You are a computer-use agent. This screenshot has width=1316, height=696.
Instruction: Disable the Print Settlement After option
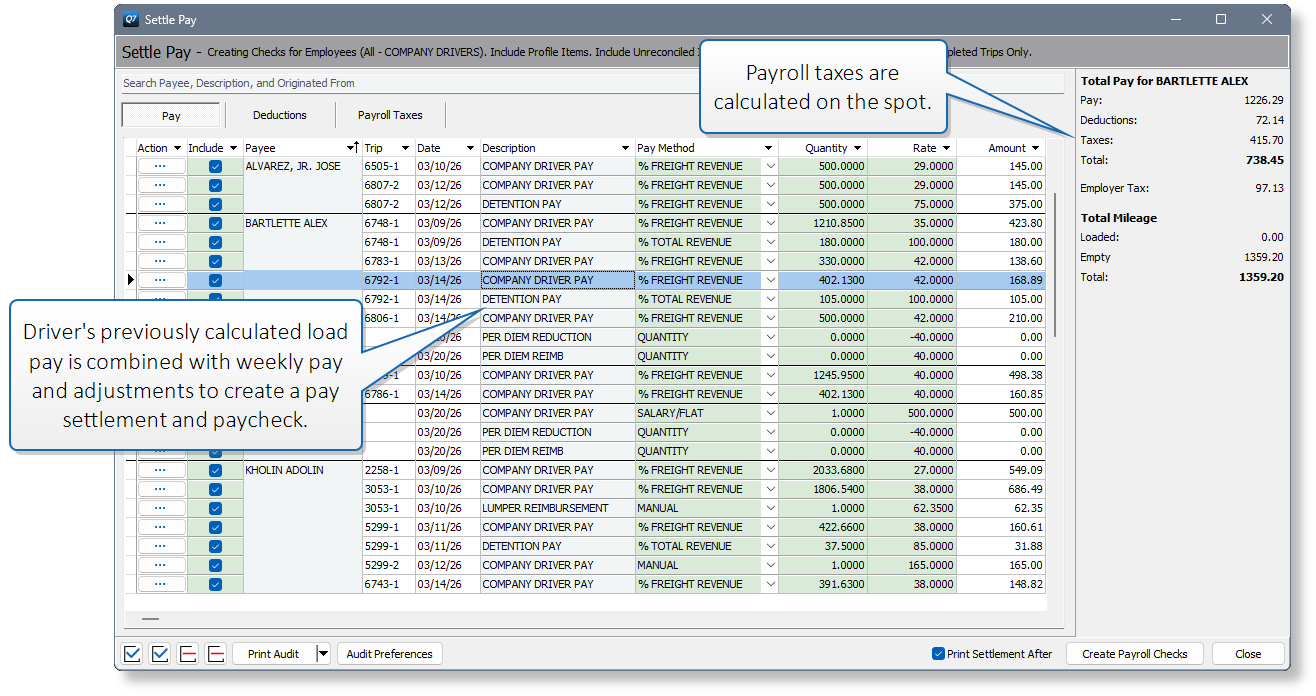(x=937, y=653)
